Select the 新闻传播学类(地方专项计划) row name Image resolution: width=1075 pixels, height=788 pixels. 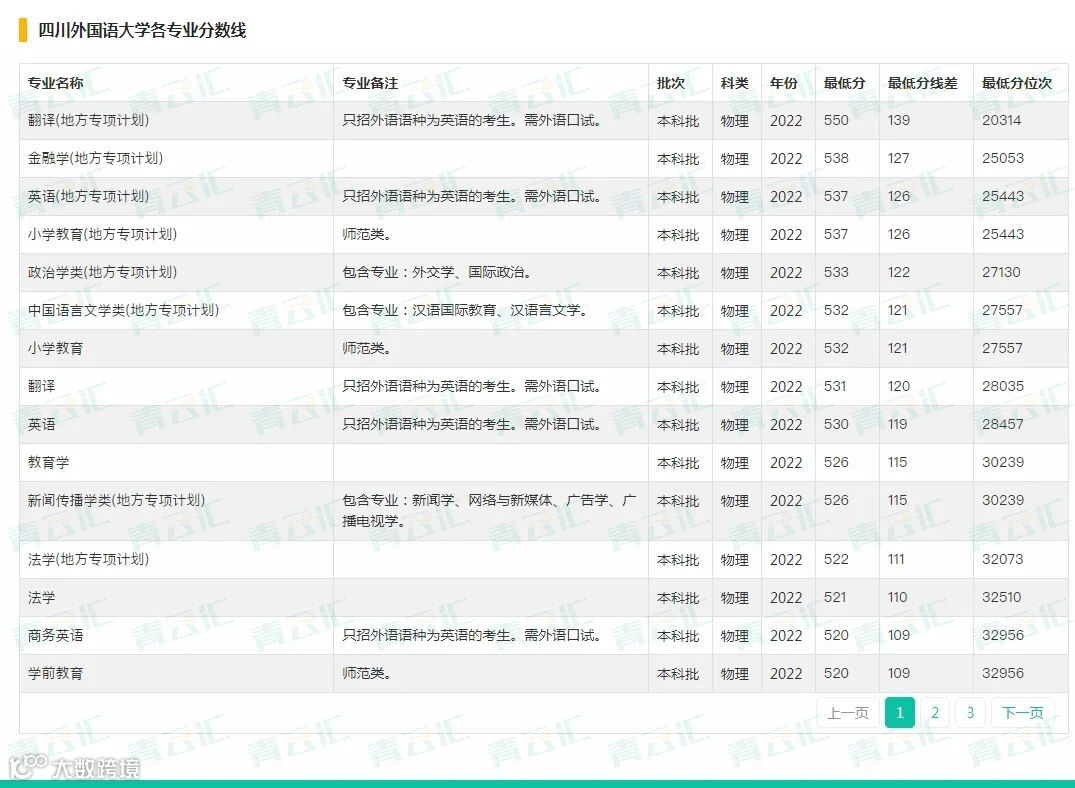click(x=117, y=501)
